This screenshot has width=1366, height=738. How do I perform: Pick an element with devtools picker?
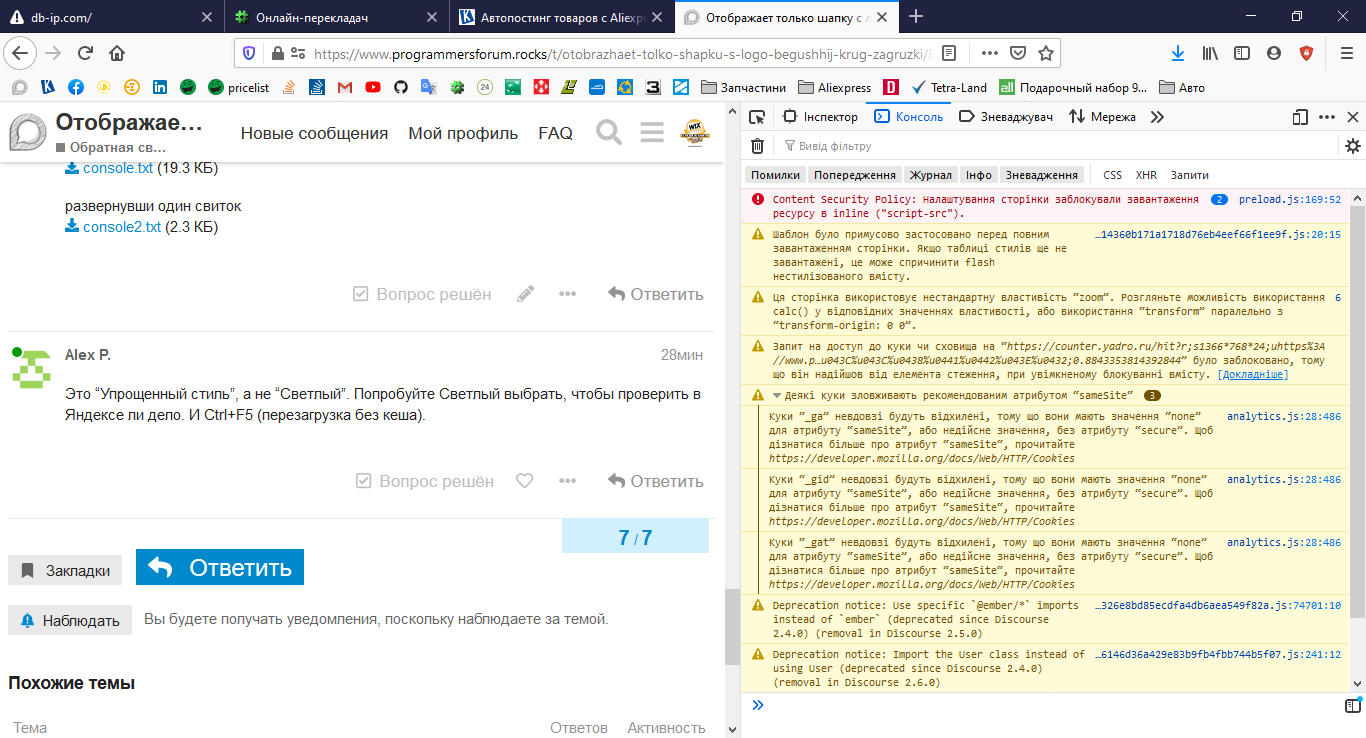coord(757,117)
